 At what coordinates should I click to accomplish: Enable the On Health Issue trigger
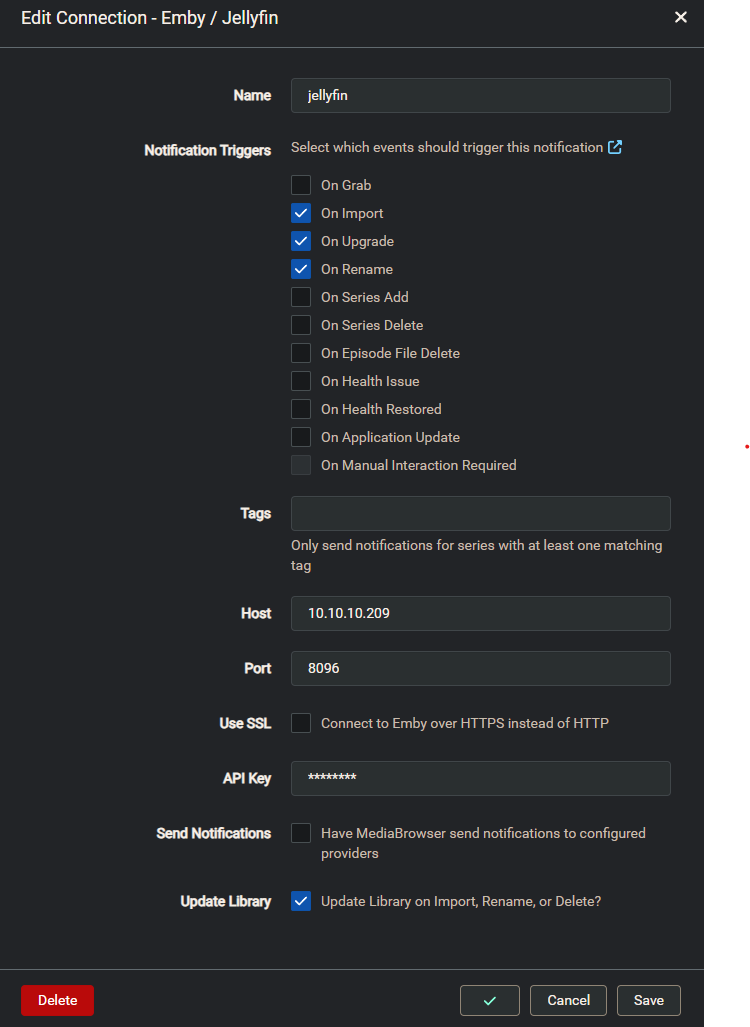(301, 381)
